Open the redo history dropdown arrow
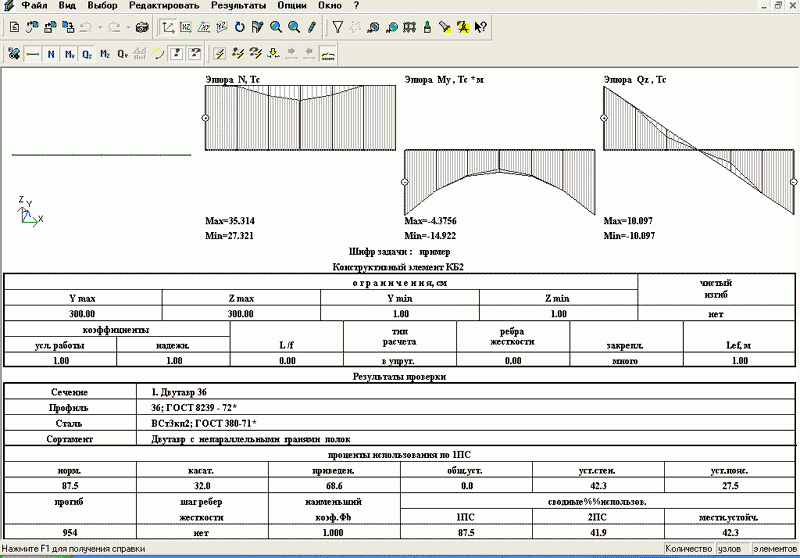 click(127, 28)
